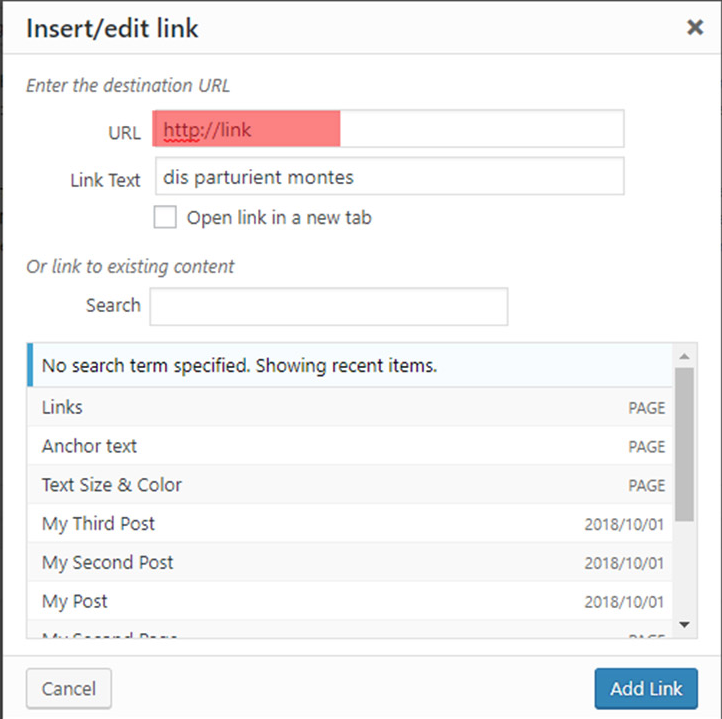Click the Link Text input field
The image size is (722, 719).
click(389, 177)
